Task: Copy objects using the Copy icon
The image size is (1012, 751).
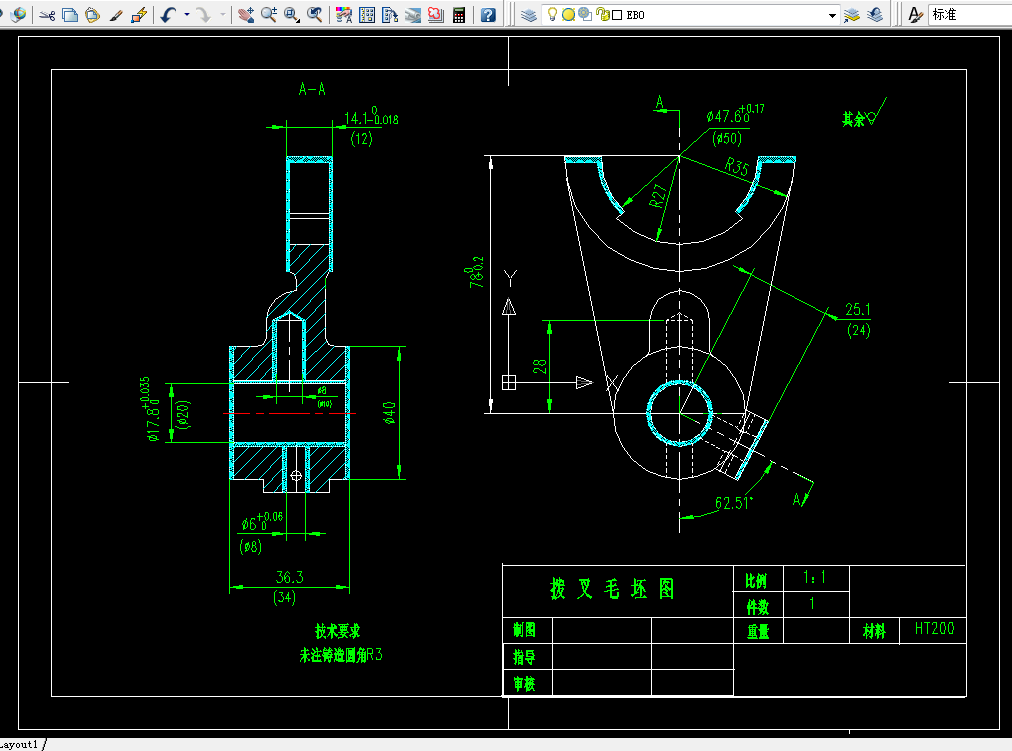Action: click(70, 15)
